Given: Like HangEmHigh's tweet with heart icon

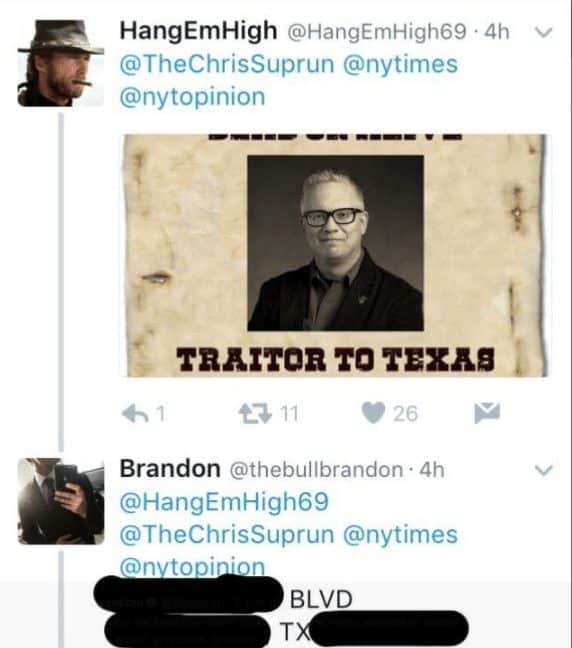Looking at the screenshot, I should pyautogui.click(x=374, y=413).
